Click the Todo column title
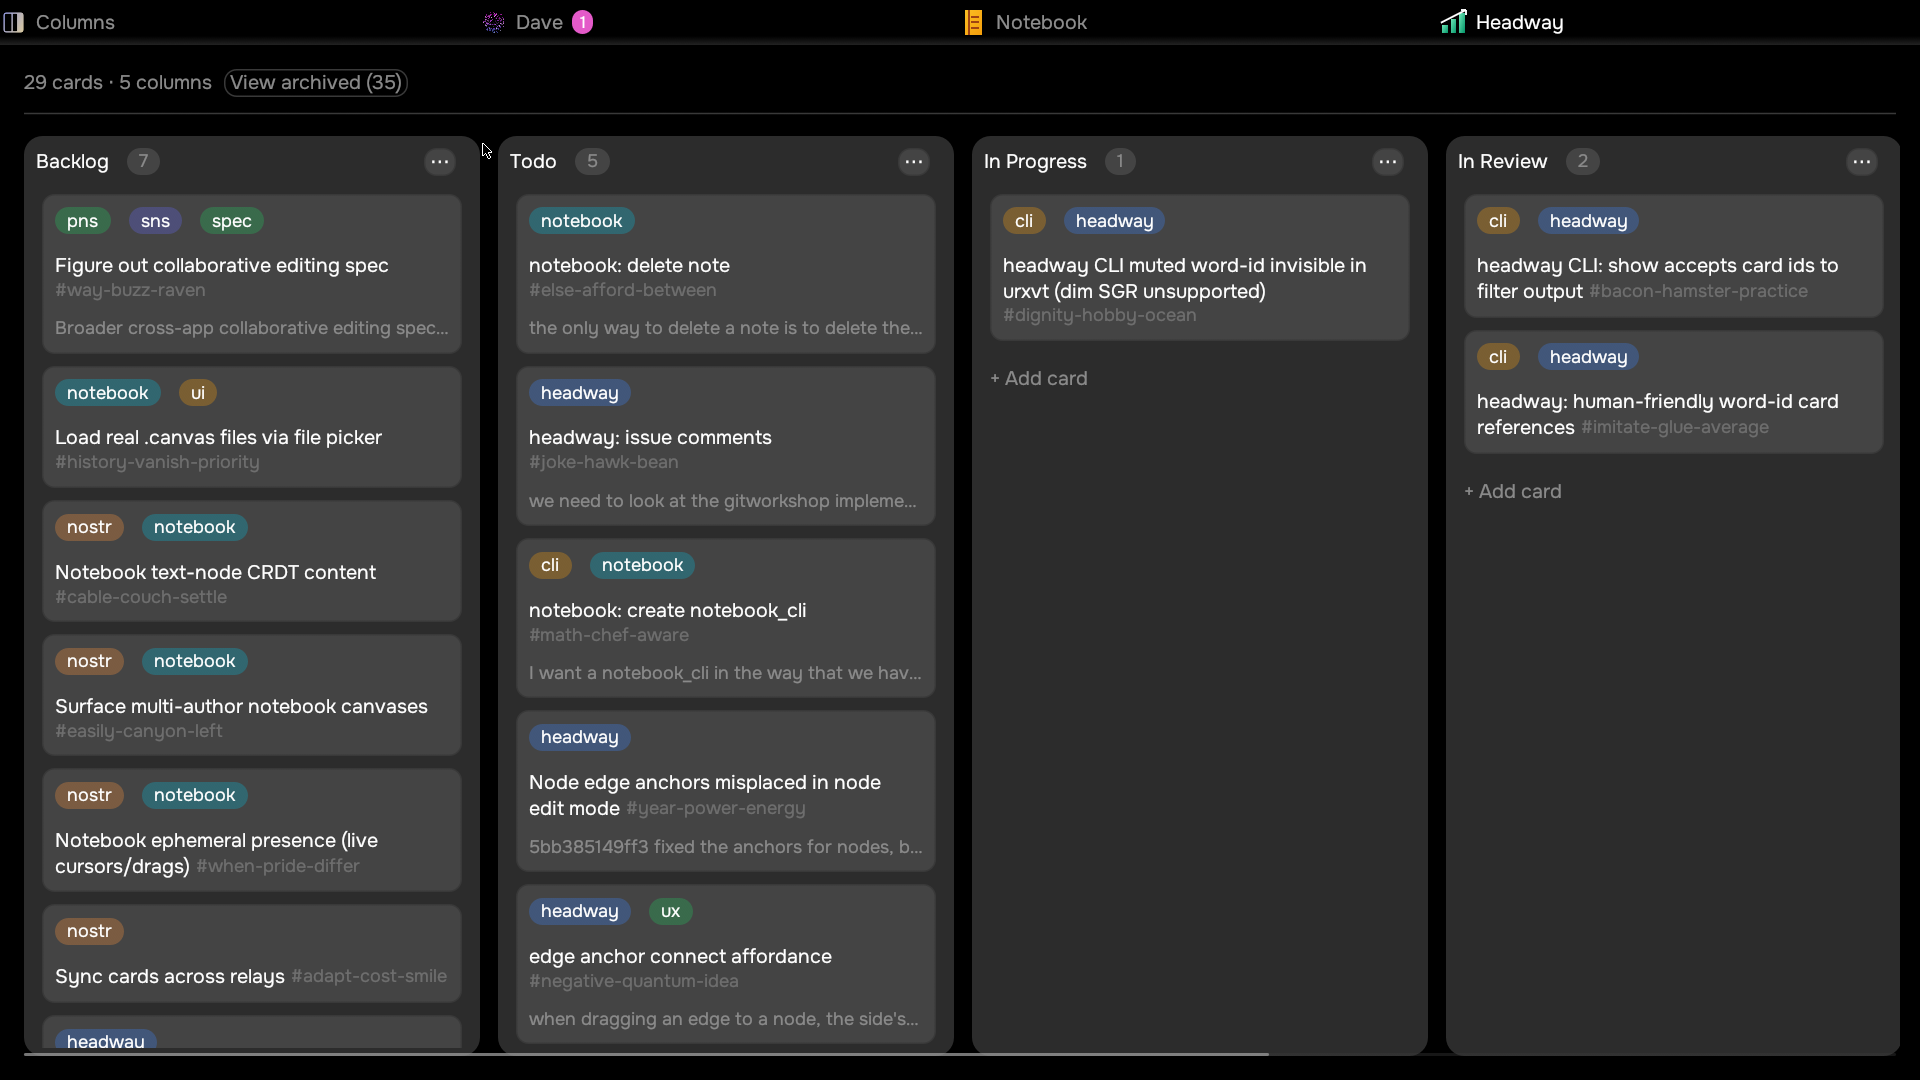 (533, 162)
